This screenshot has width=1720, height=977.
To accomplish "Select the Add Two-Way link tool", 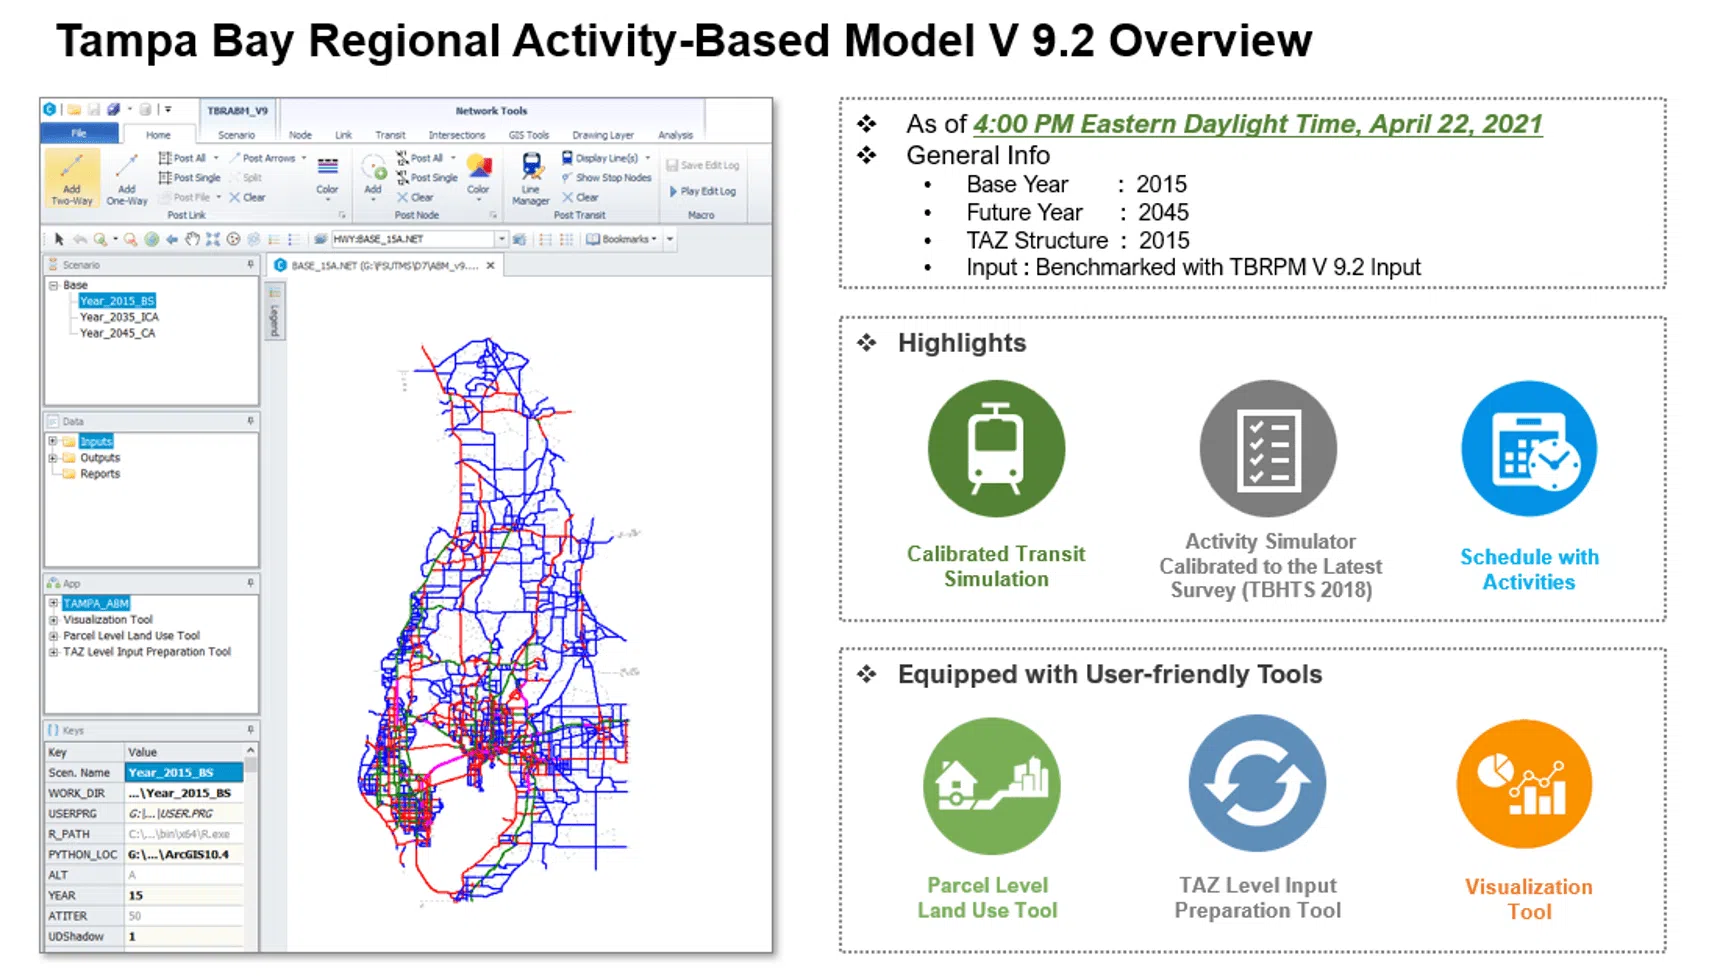I will (x=71, y=178).
